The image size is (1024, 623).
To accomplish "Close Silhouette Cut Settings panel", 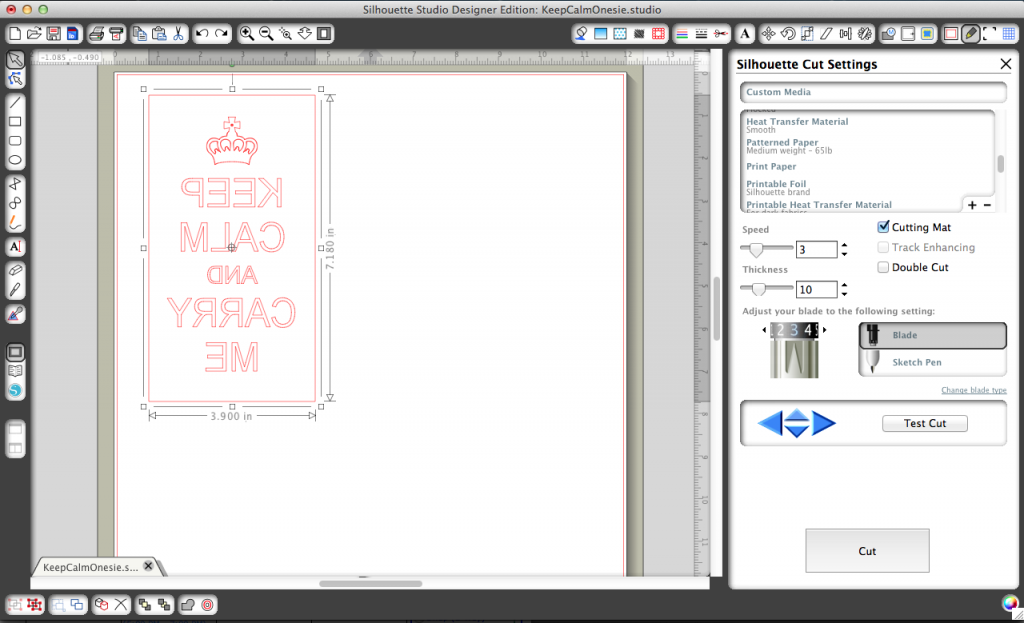I will point(1006,64).
